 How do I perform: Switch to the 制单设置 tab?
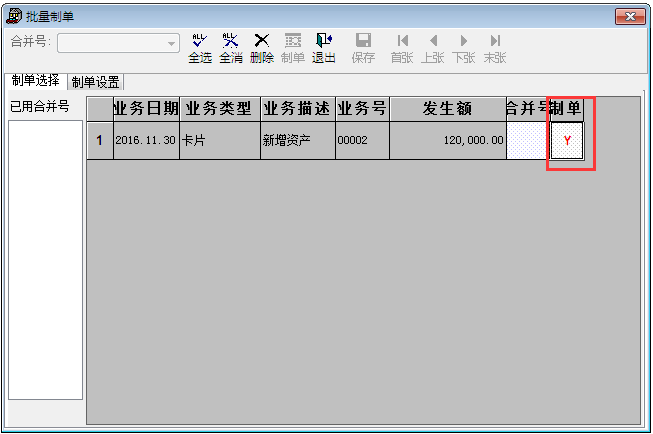click(96, 82)
